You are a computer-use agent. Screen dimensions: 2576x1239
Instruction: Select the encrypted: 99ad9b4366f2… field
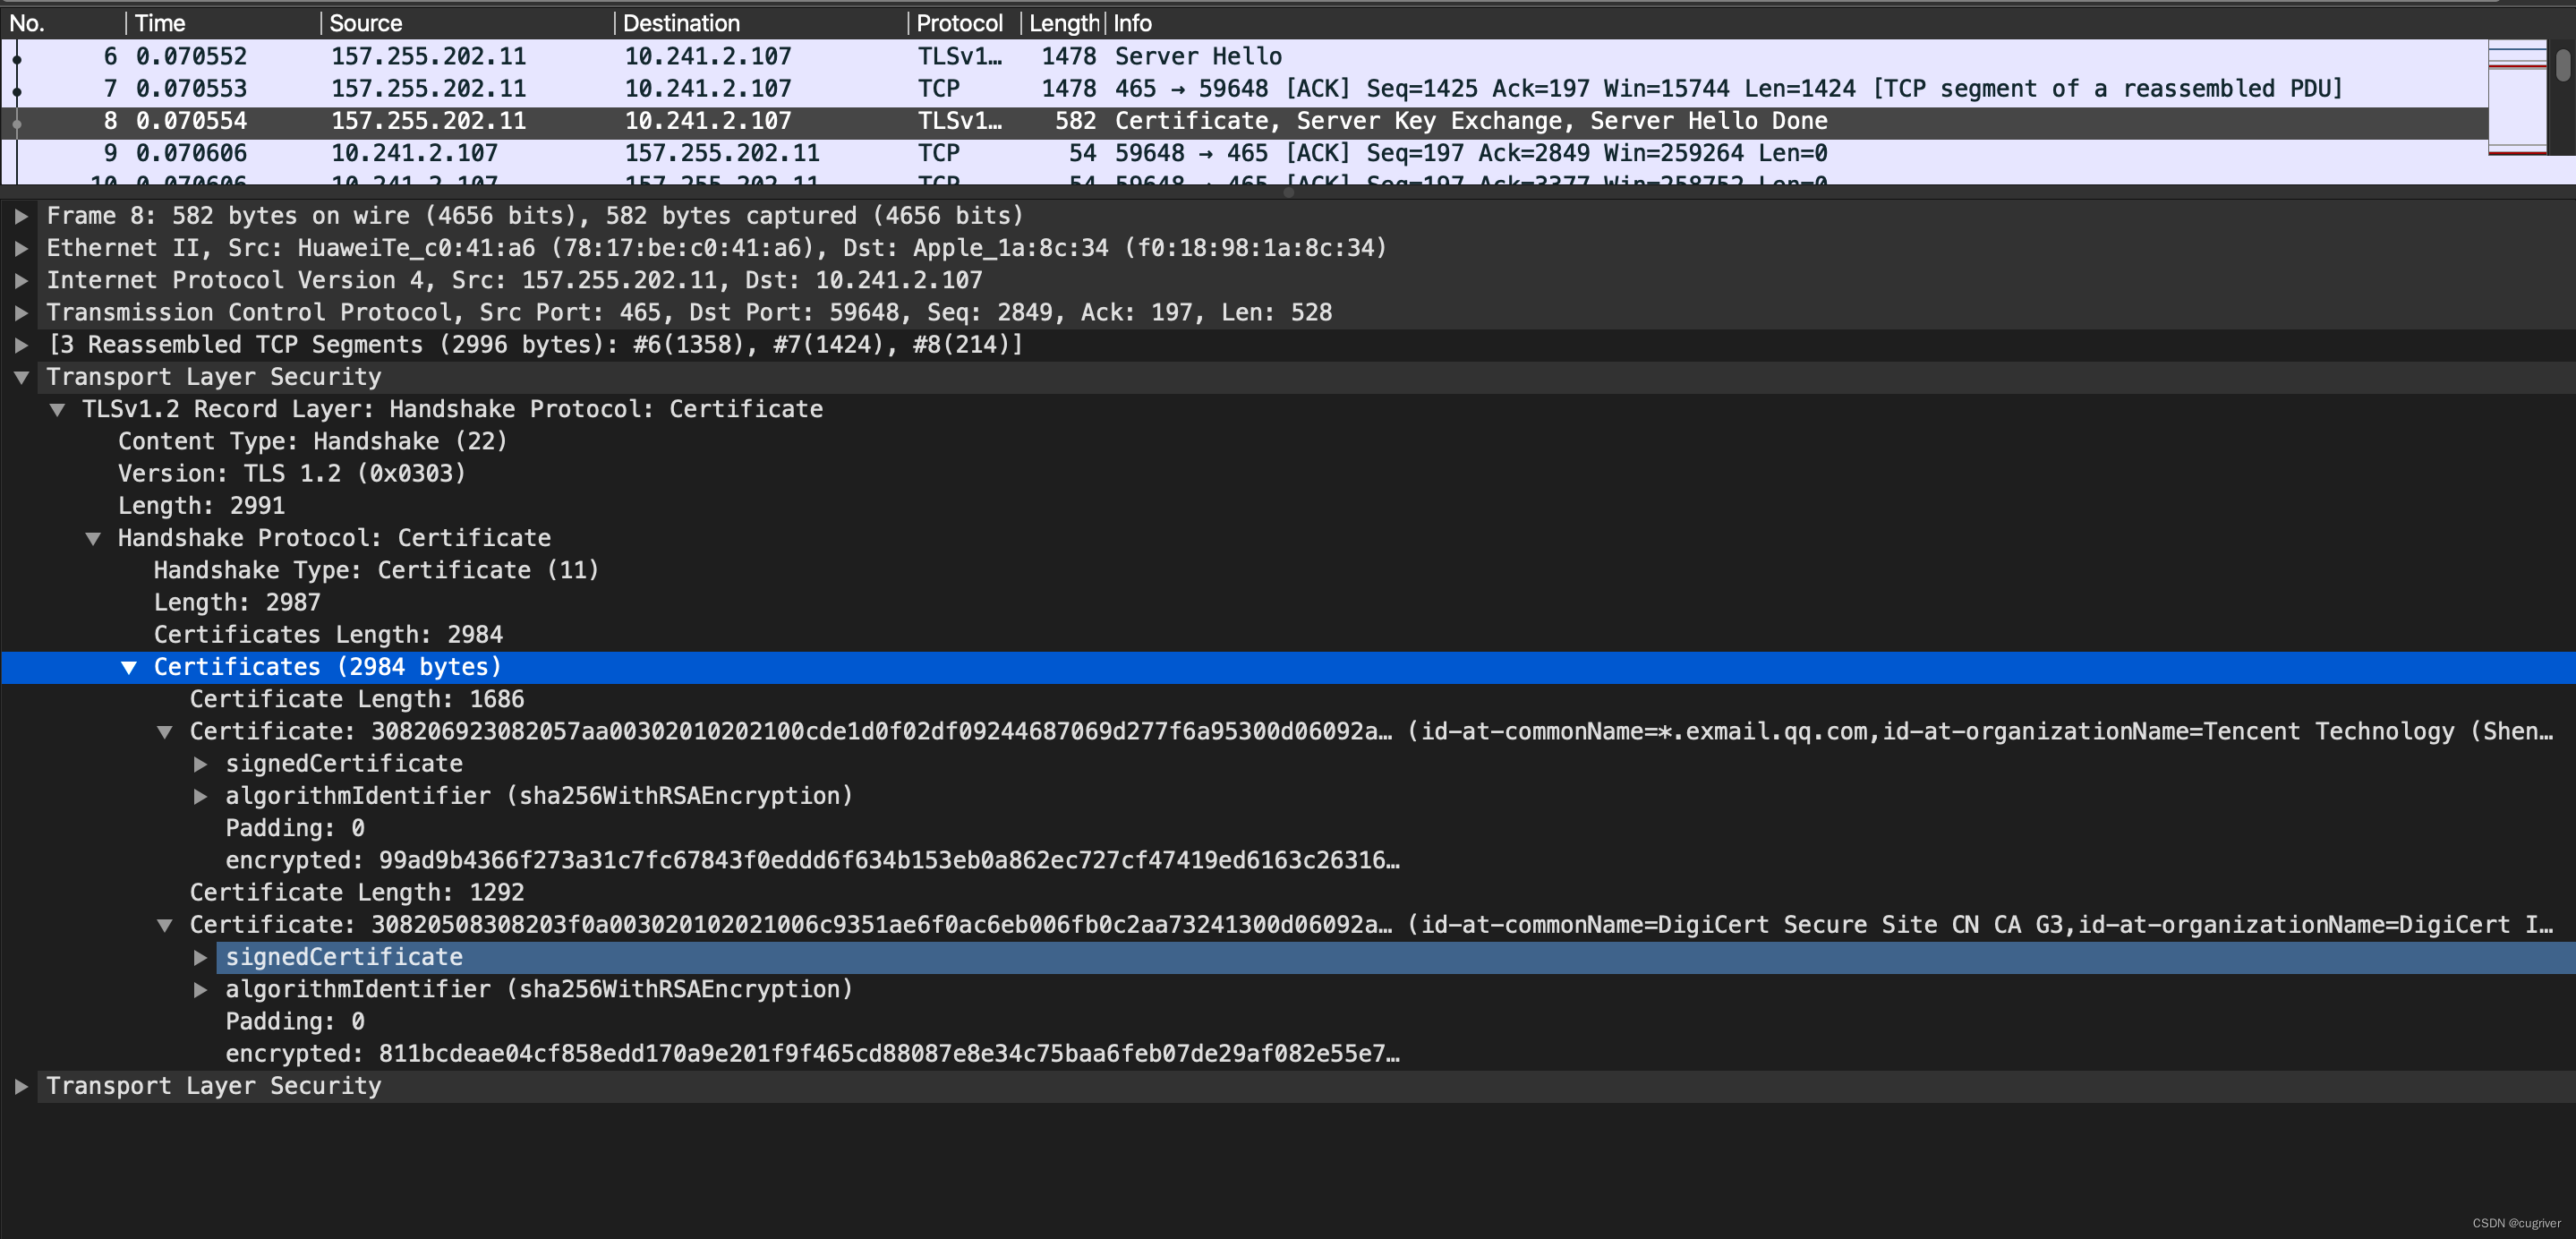pos(812,860)
